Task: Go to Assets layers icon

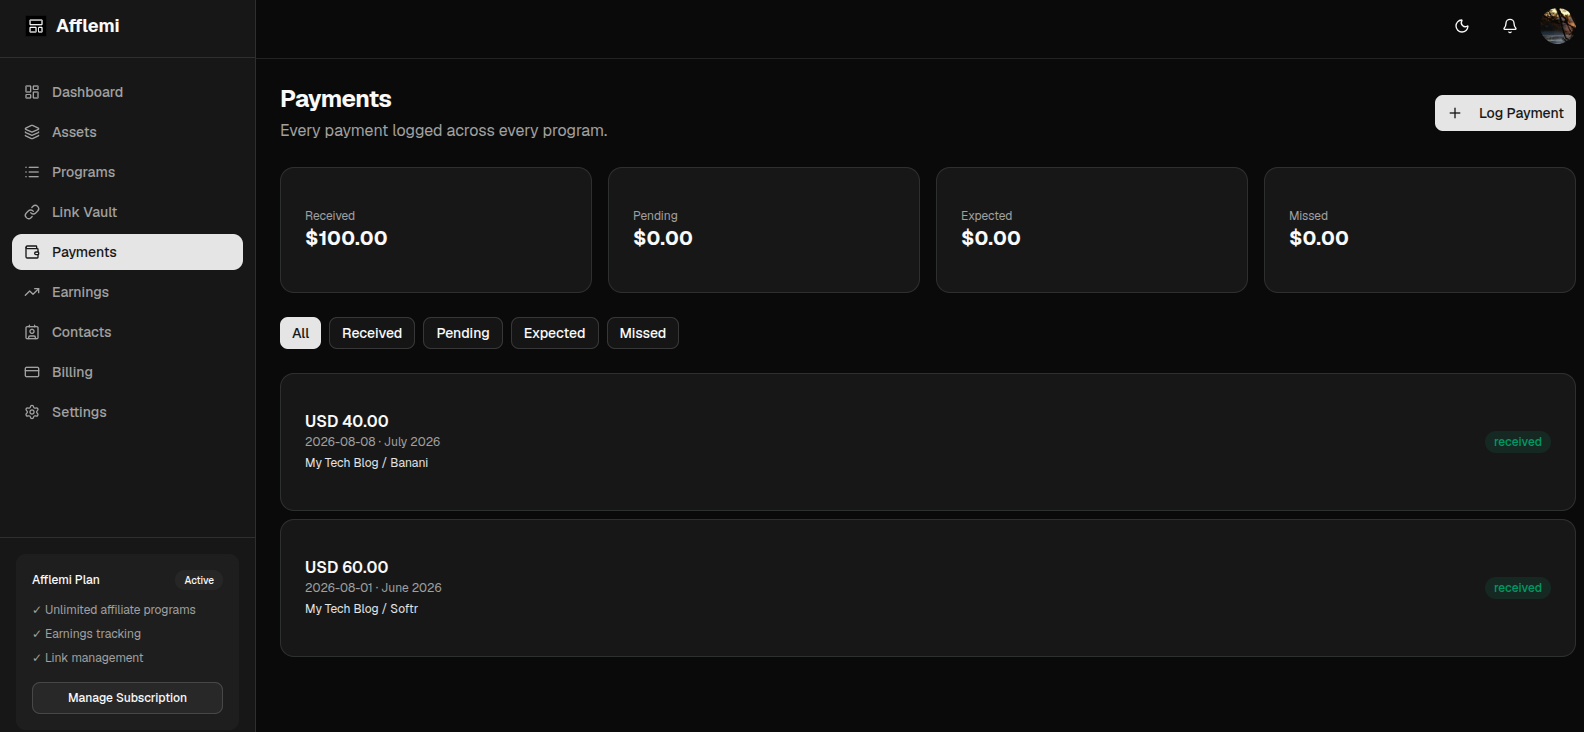Action: (x=32, y=132)
